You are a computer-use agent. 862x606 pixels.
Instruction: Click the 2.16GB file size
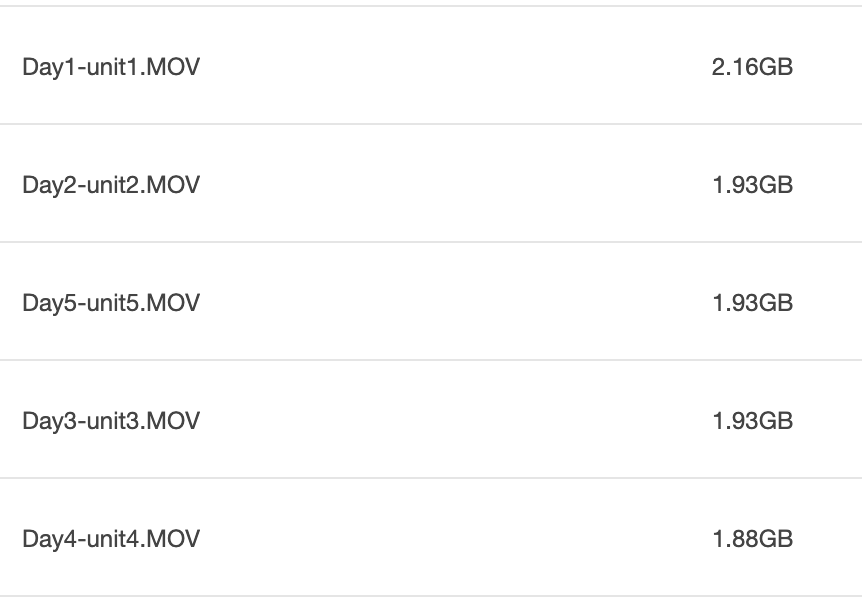coord(752,68)
